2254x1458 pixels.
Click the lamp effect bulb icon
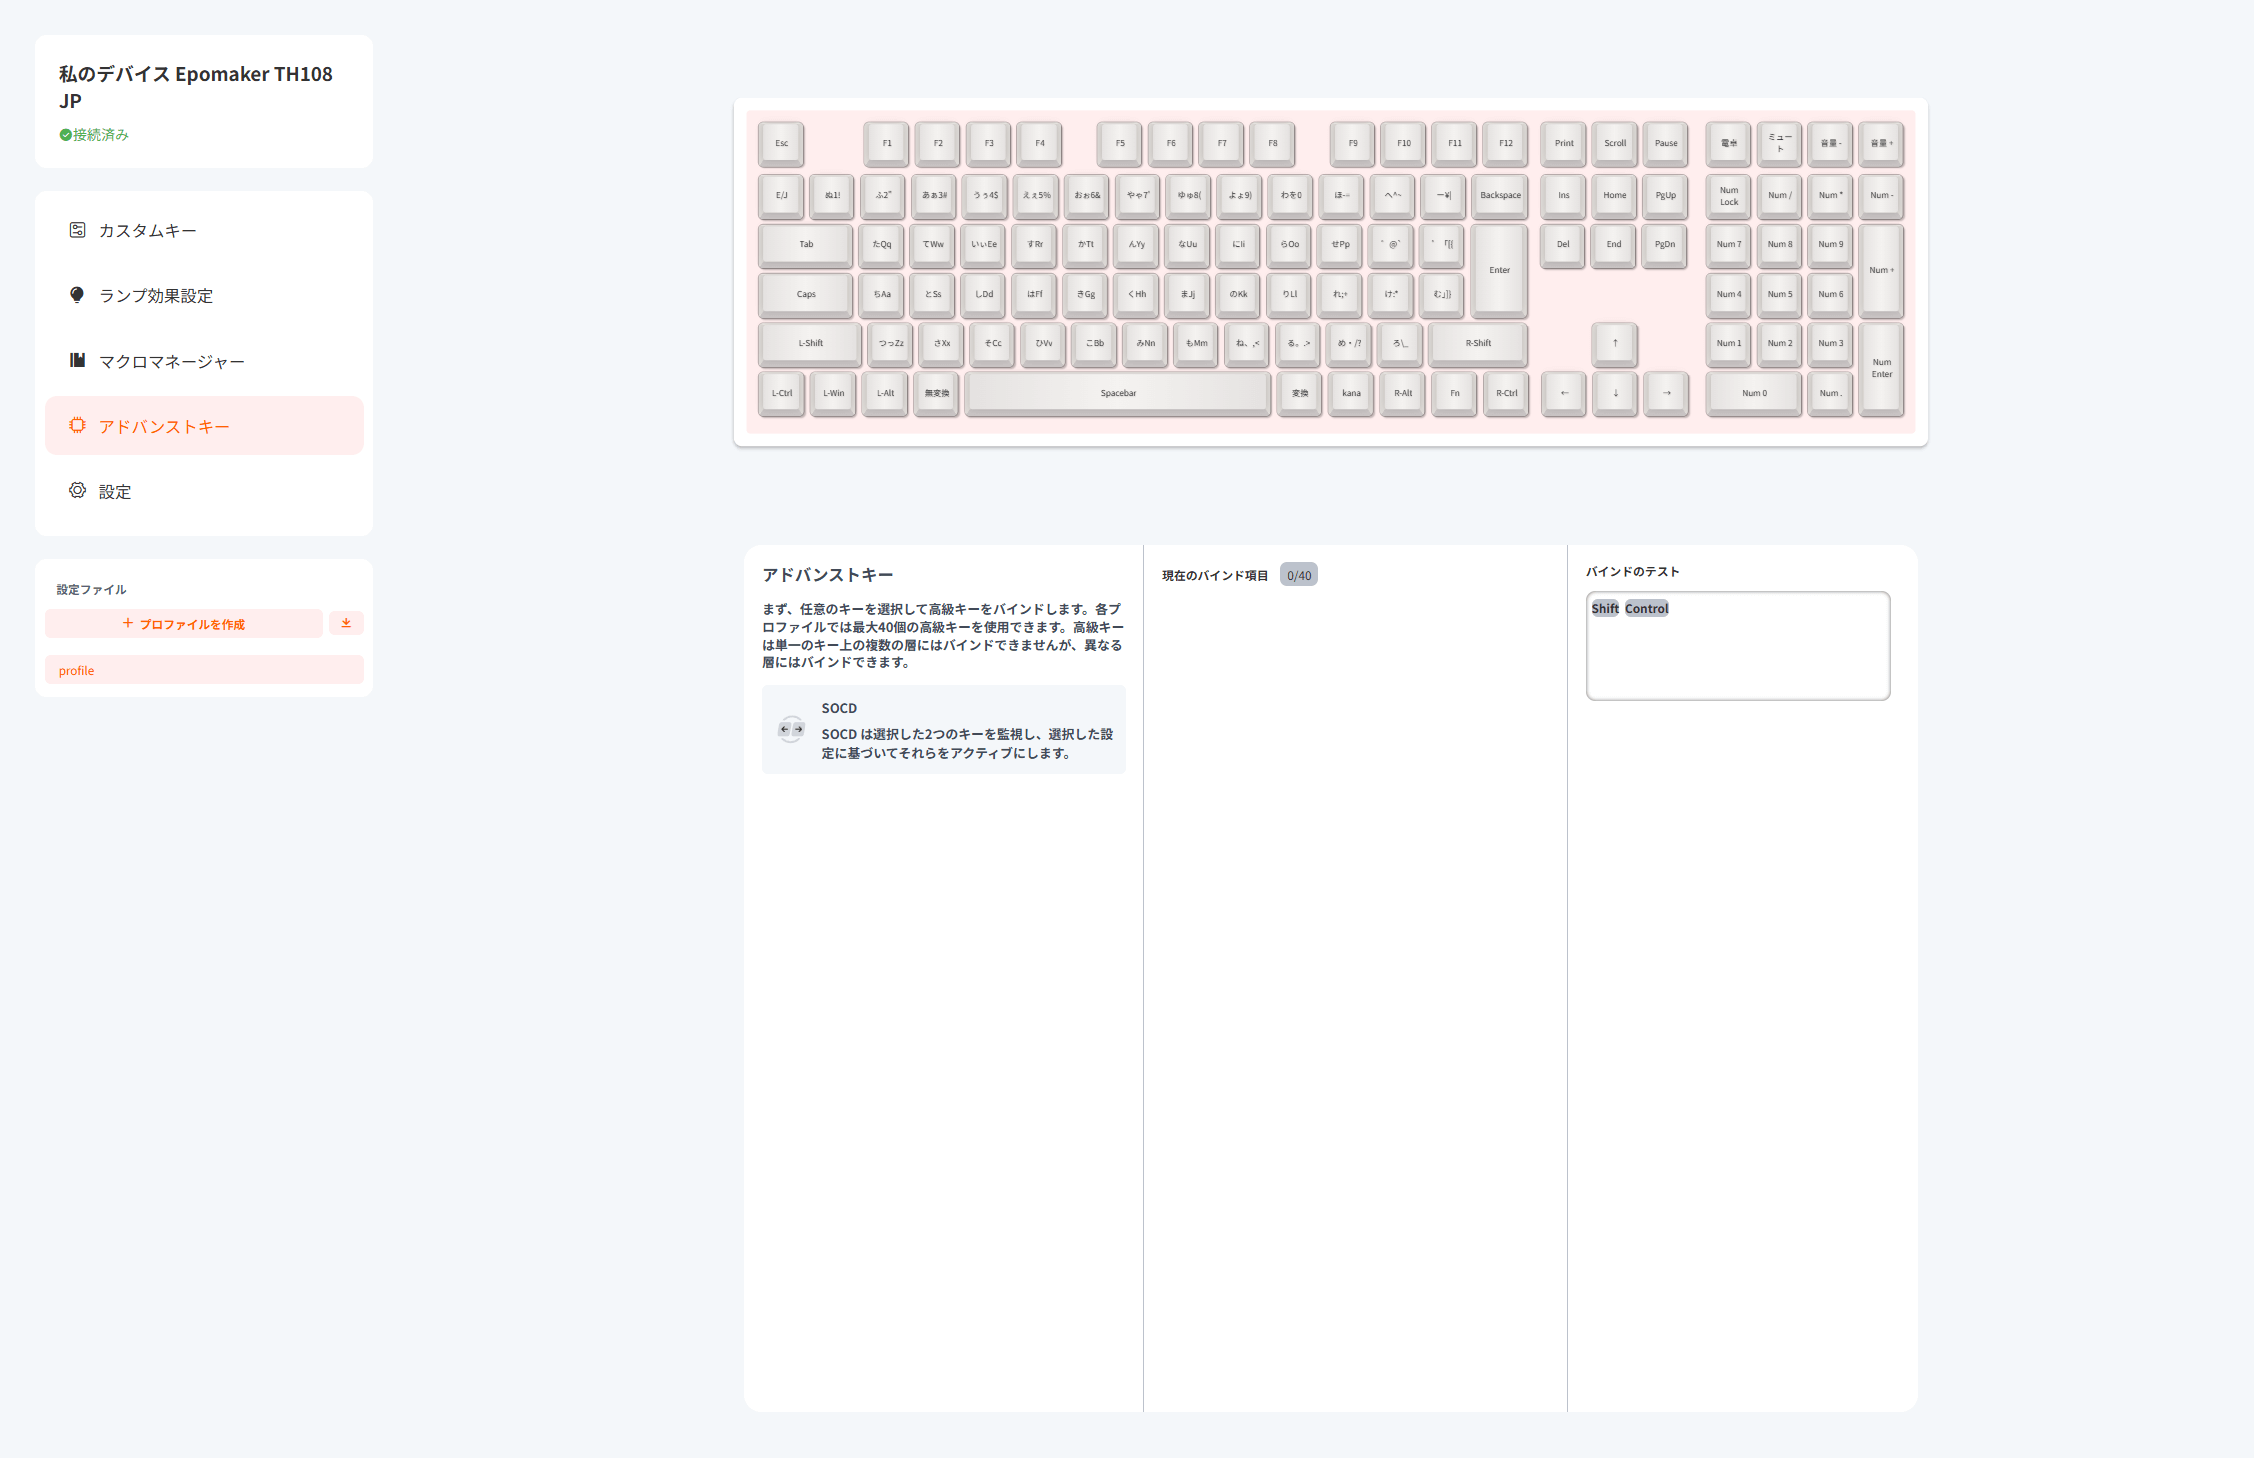(x=77, y=295)
